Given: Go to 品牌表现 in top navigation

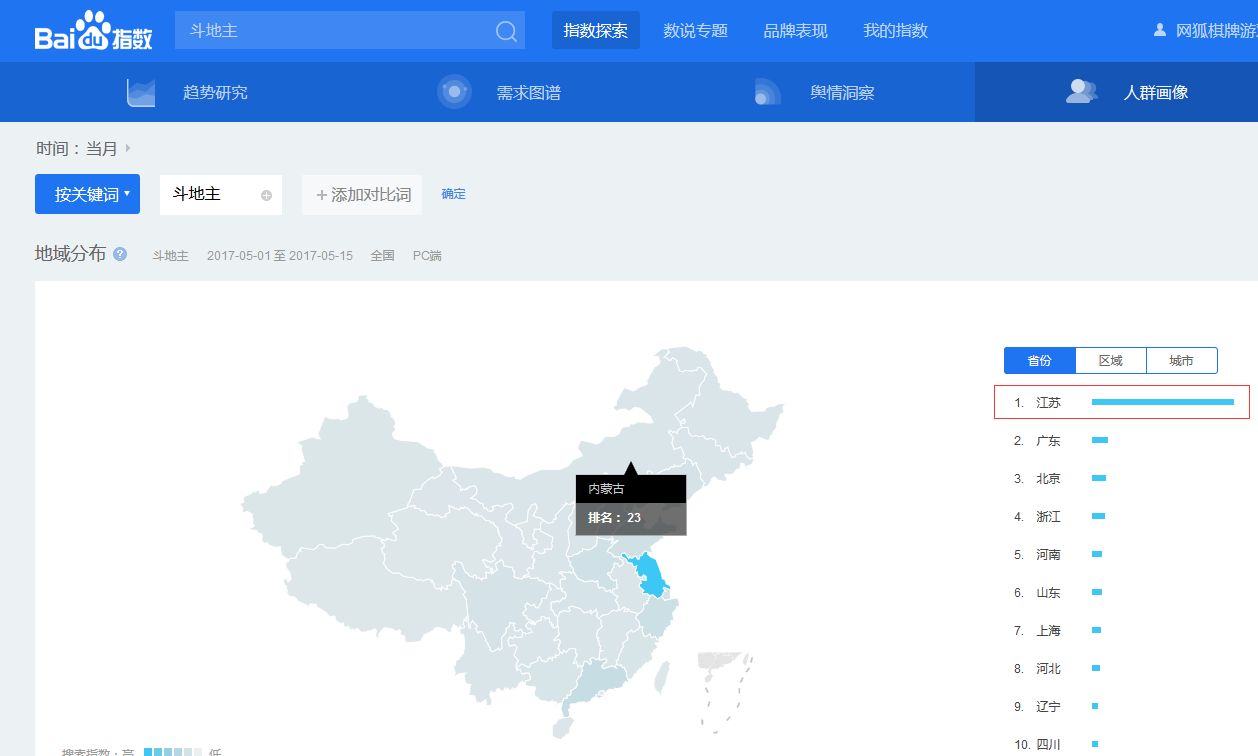Looking at the screenshot, I should [795, 31].
